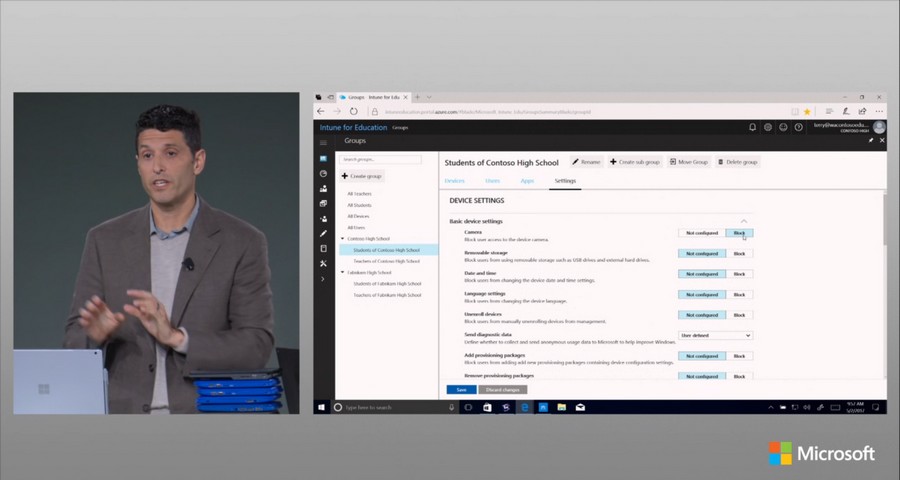
Task: Set Camera to Block
Action: 739,233
